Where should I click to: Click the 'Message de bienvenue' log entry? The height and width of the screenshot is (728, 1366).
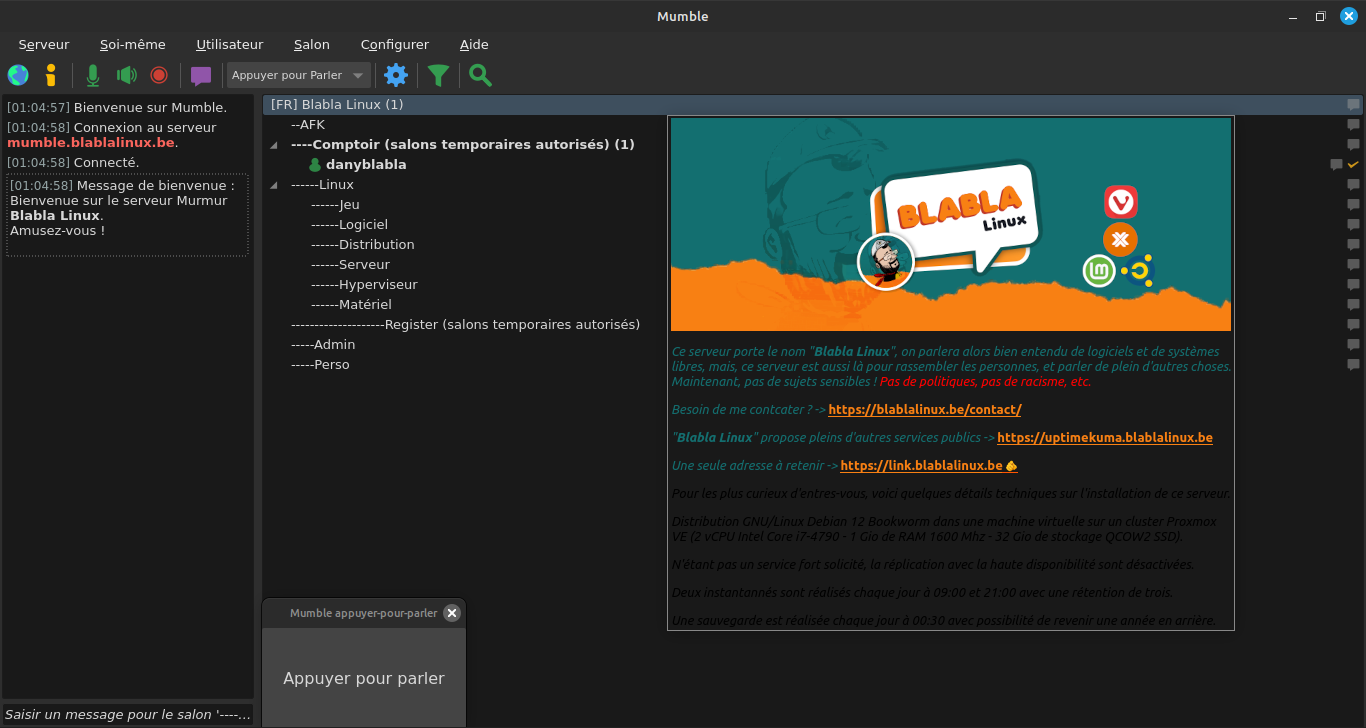(127, 215)
